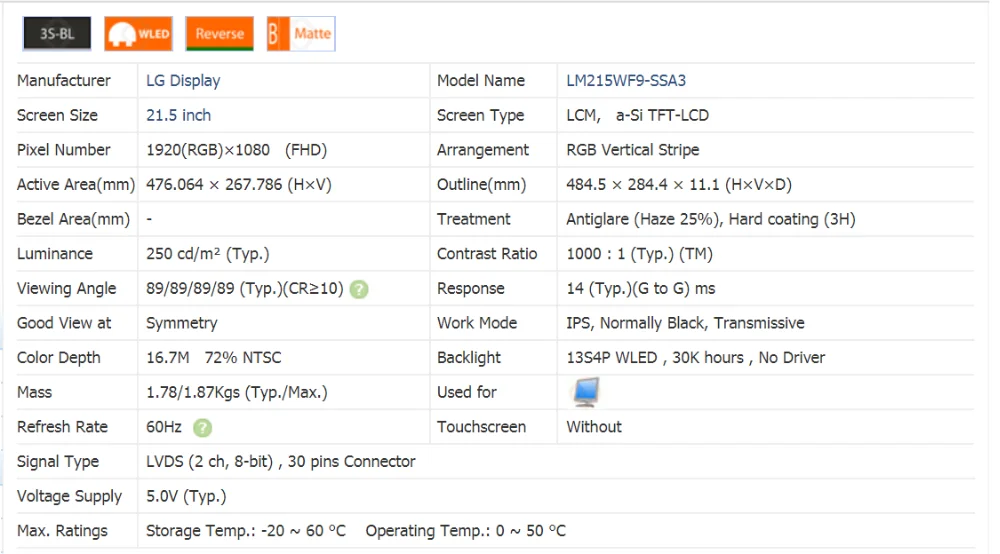Select the Treatment label

tap(473, 219)
